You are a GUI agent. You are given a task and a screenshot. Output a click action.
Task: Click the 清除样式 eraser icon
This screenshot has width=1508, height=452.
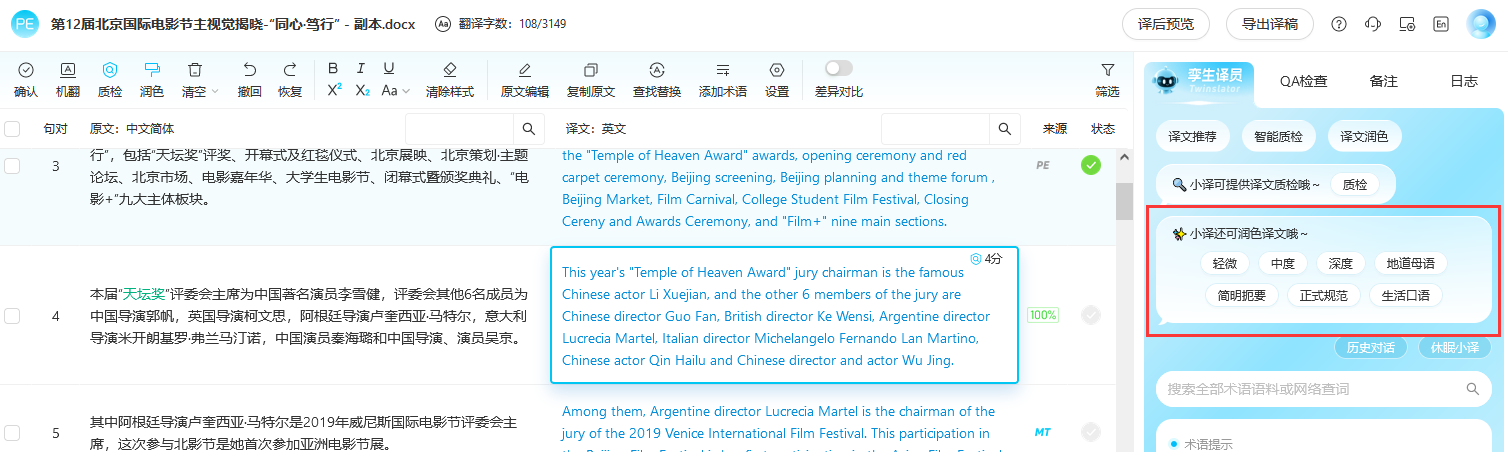click(x=449, y=79)
